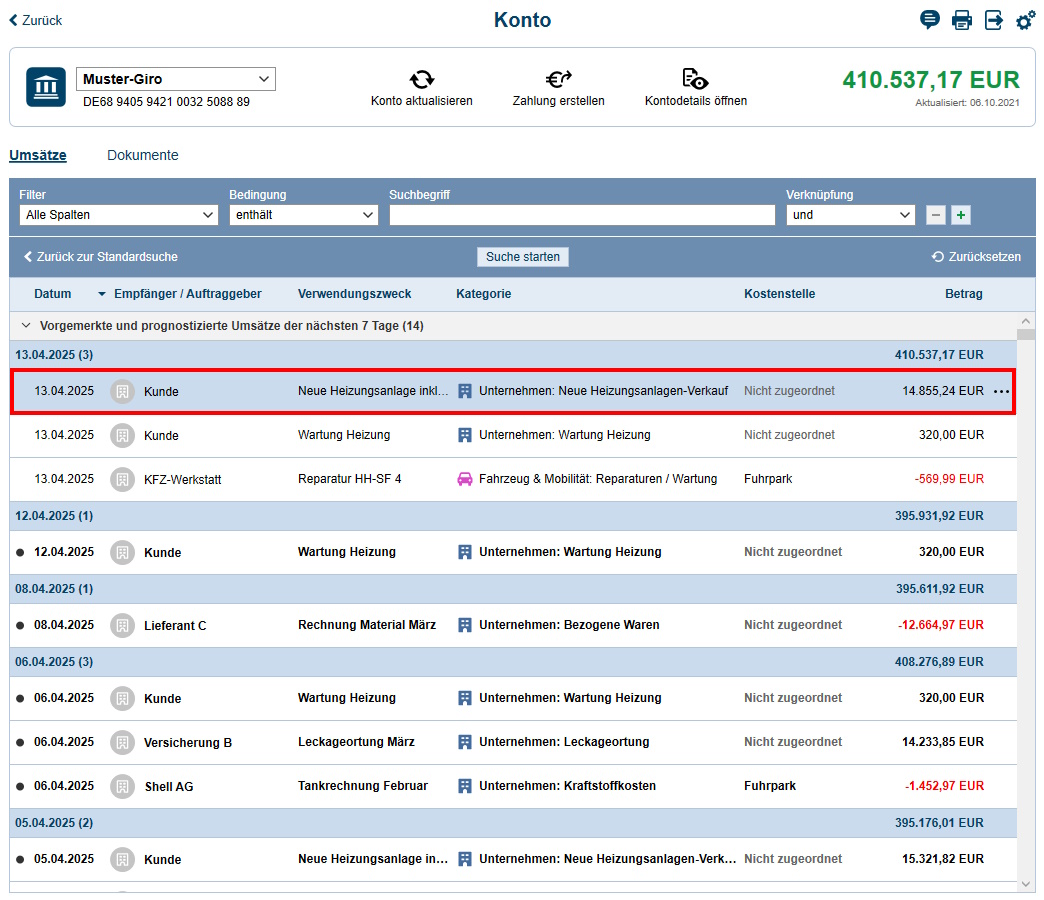Switch to the Dokumente tab
Viewport: 1044px width, 900px height.
coord(142,155)
